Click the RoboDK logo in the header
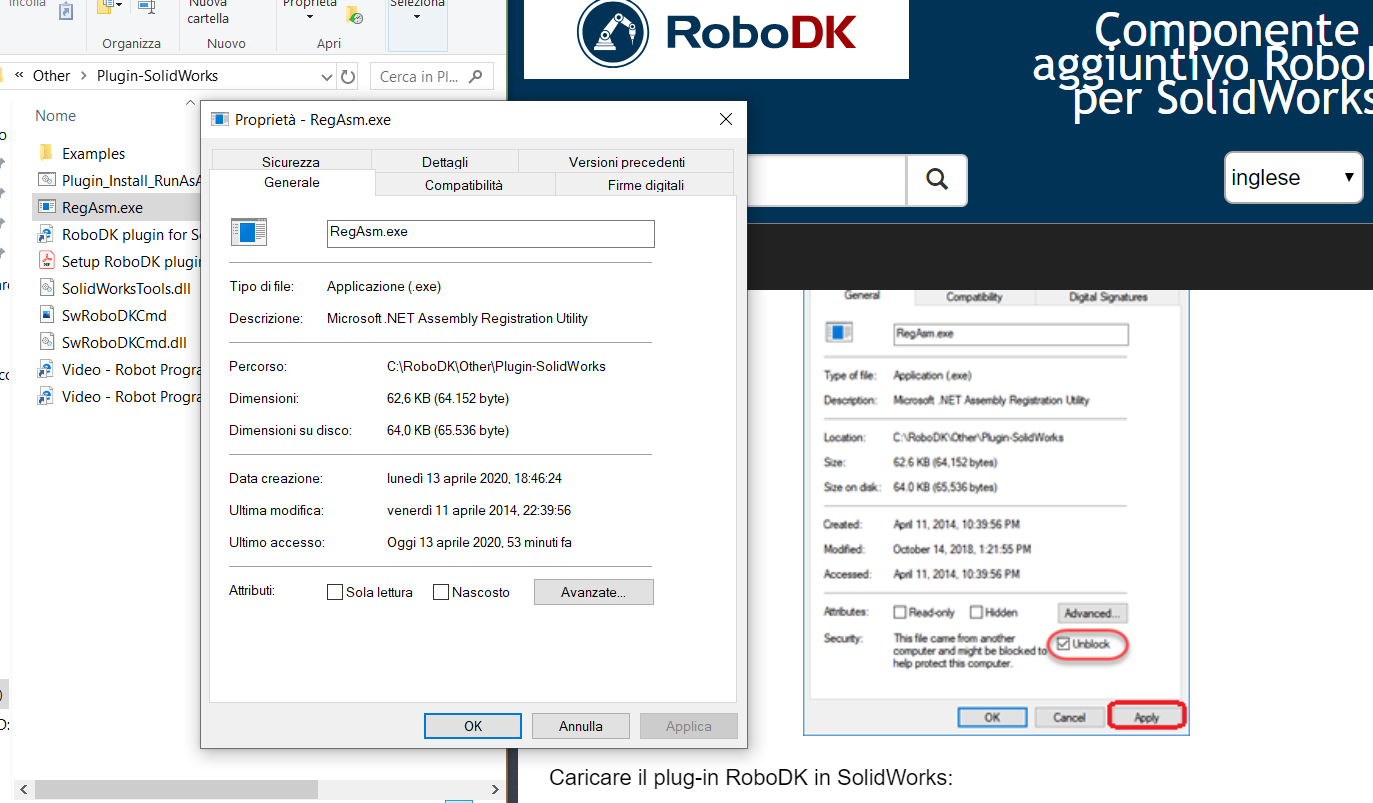This screenshot has height=803, width=1373. click(x=716, y=33)
